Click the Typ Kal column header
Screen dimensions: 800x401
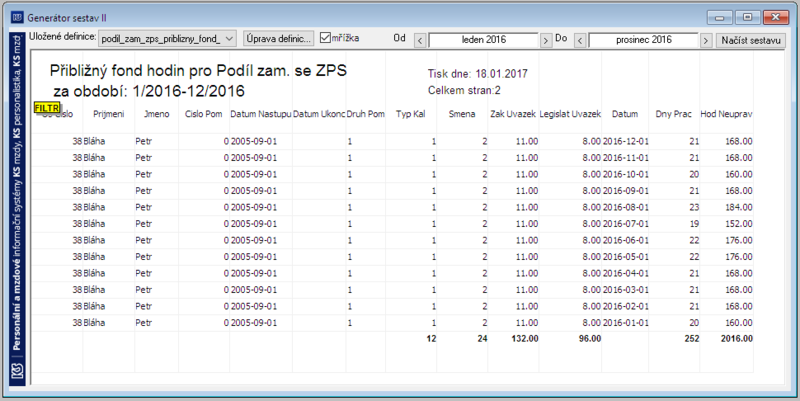[x=411, y=114]
